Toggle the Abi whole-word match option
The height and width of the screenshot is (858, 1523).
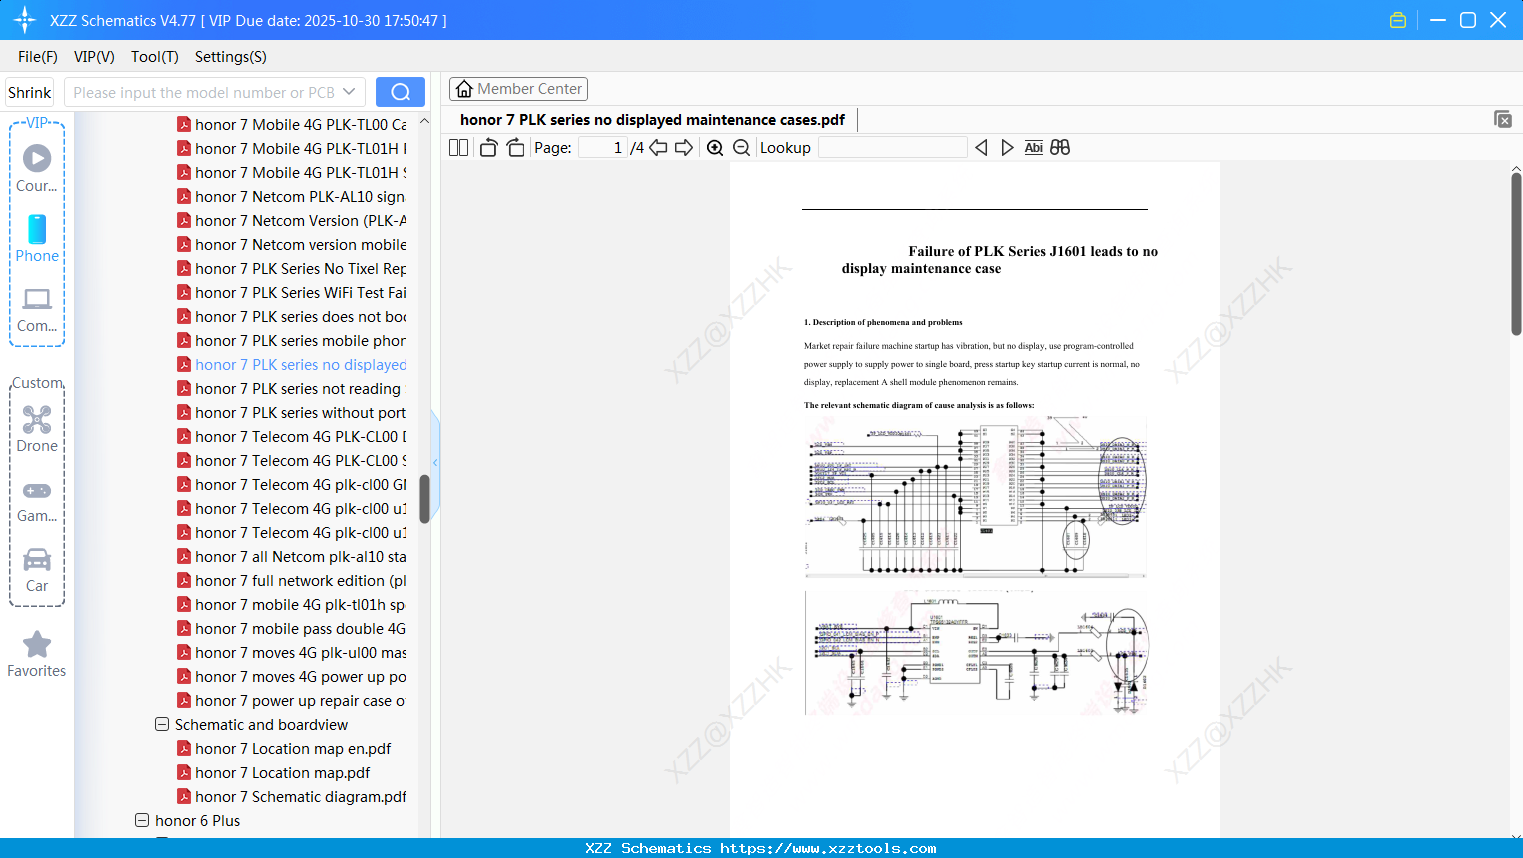[x=1034, y=148]
